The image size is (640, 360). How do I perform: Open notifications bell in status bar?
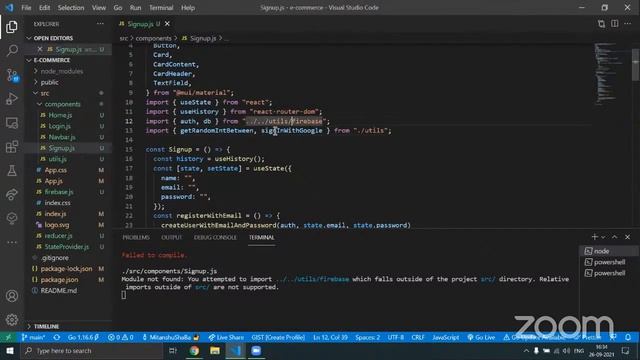(x=628, y=338)
